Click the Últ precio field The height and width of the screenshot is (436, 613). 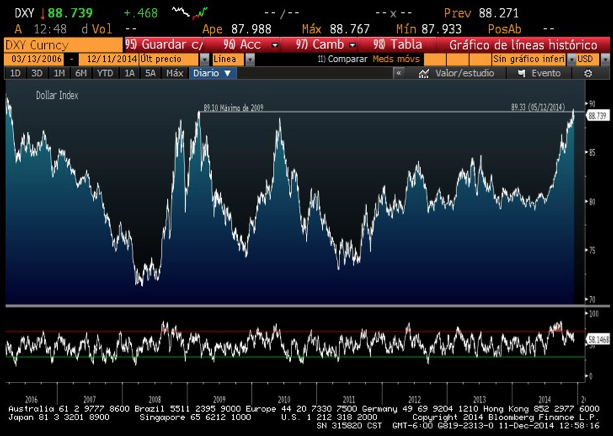click(170, 59)
